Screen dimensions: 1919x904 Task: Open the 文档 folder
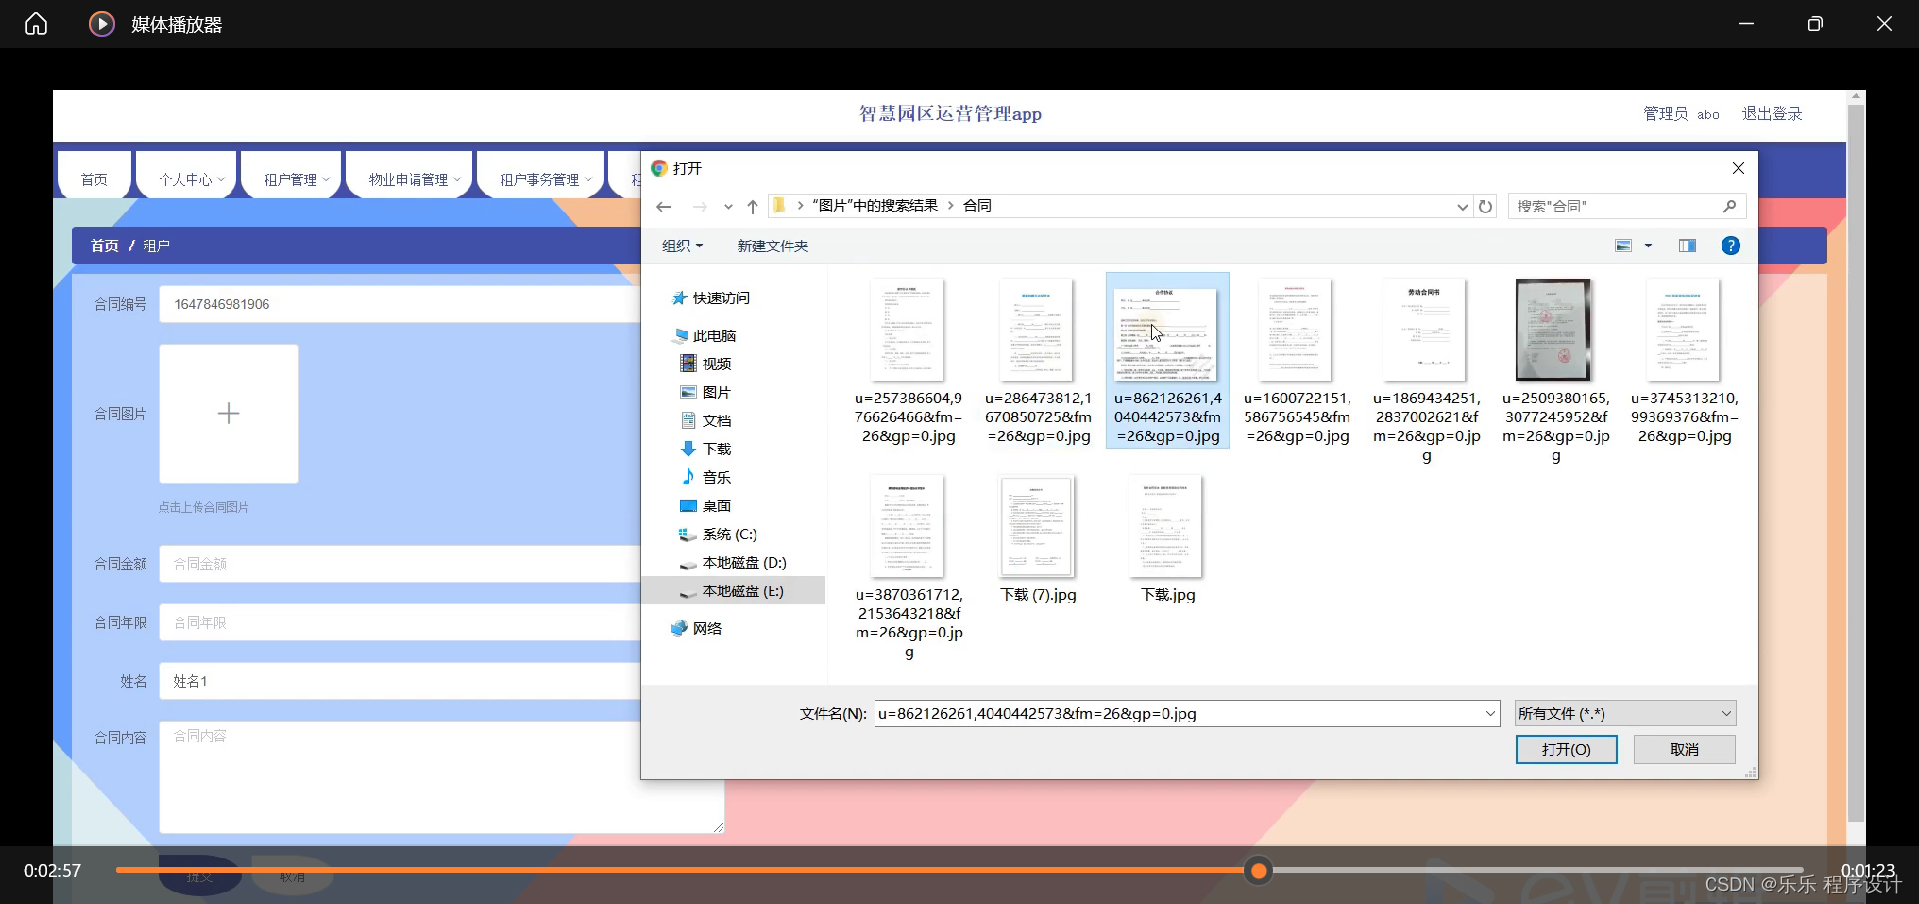pyautogui.click(x=706, y=421)
